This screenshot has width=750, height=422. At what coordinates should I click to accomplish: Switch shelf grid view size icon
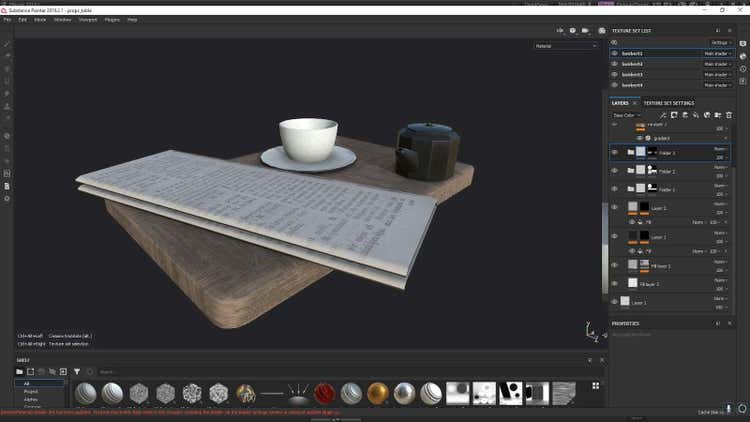click(596, 386)
